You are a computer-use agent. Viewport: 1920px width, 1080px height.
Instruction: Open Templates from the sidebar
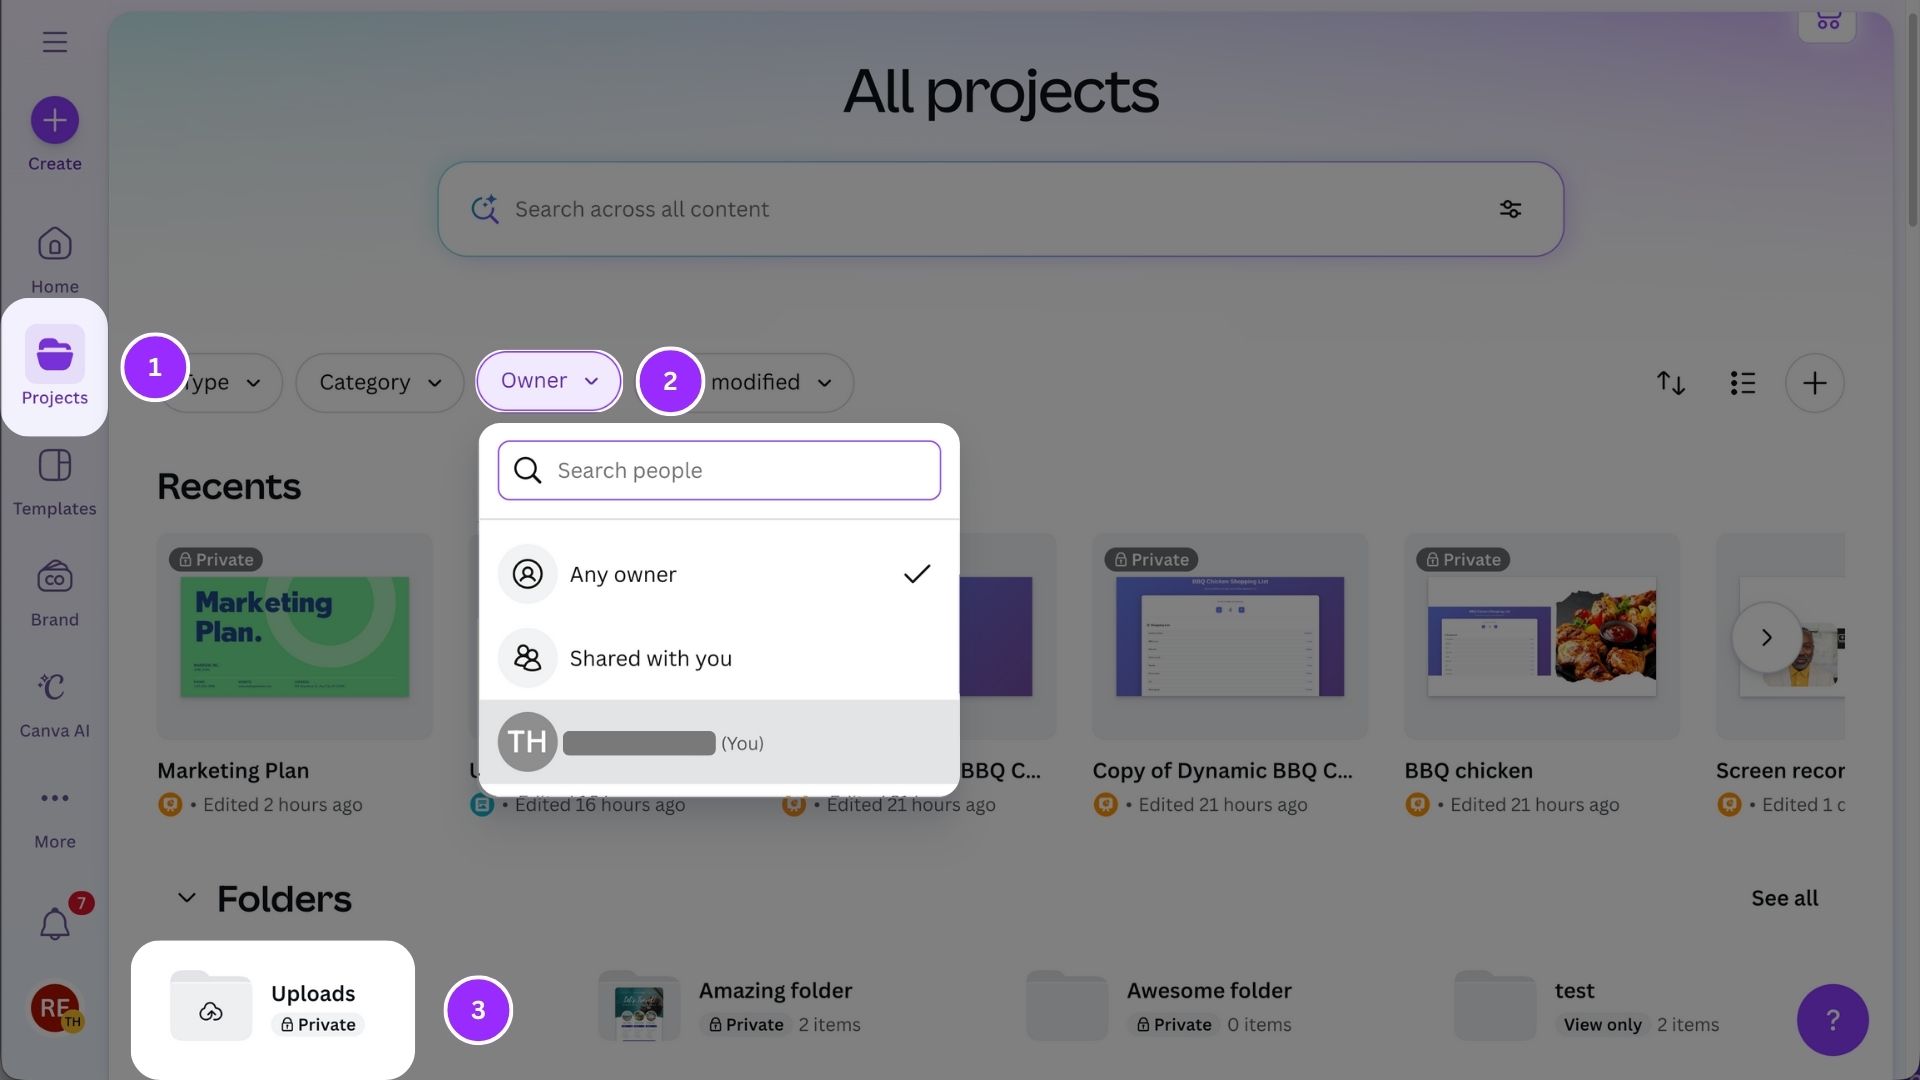pyautogui.click(x=55, y=482)
